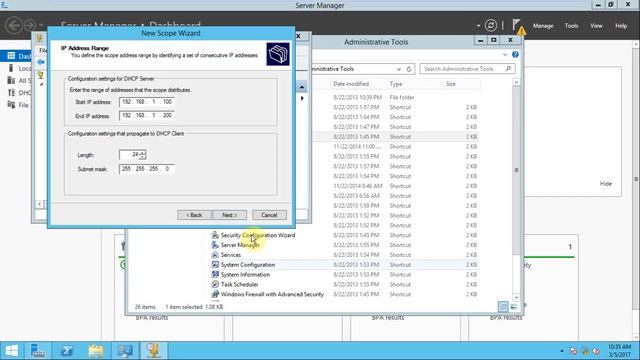640x360 pixels.
Task: Click the Subnet mask field
Action: [147, 169]
